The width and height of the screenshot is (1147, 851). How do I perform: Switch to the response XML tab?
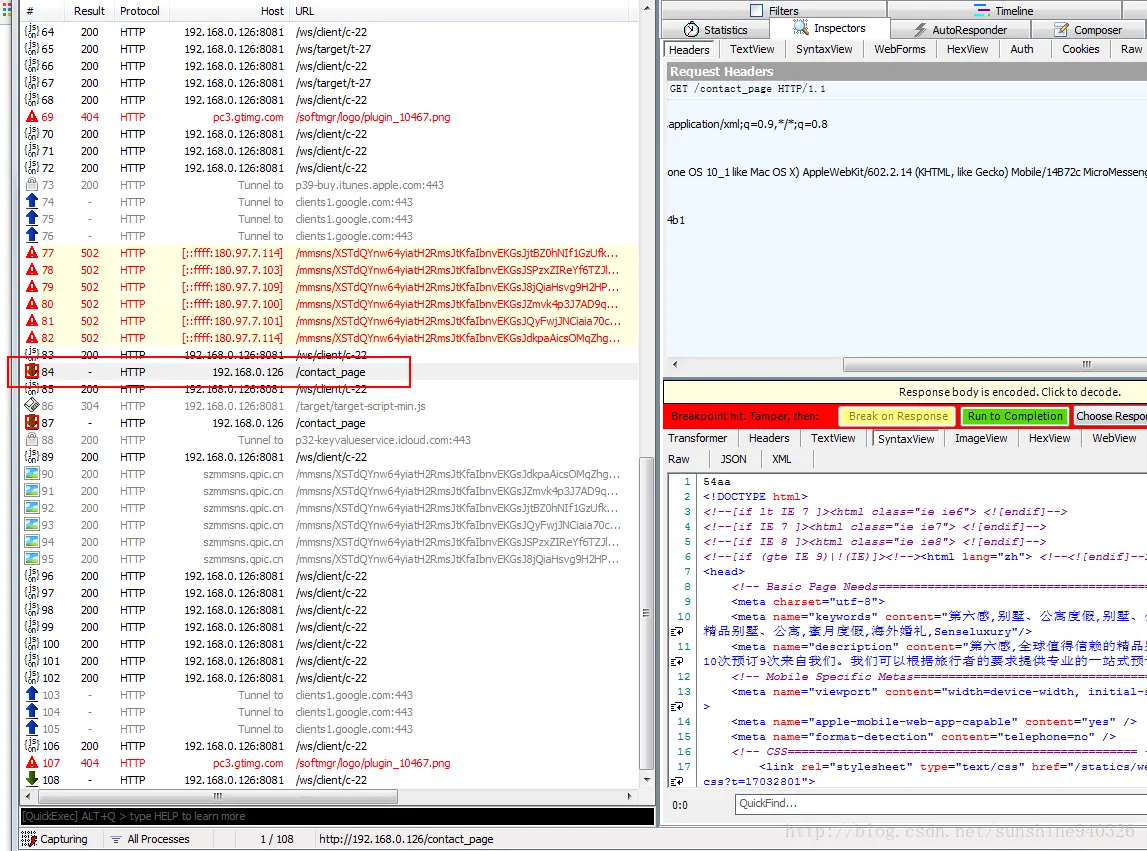point(781,460)
